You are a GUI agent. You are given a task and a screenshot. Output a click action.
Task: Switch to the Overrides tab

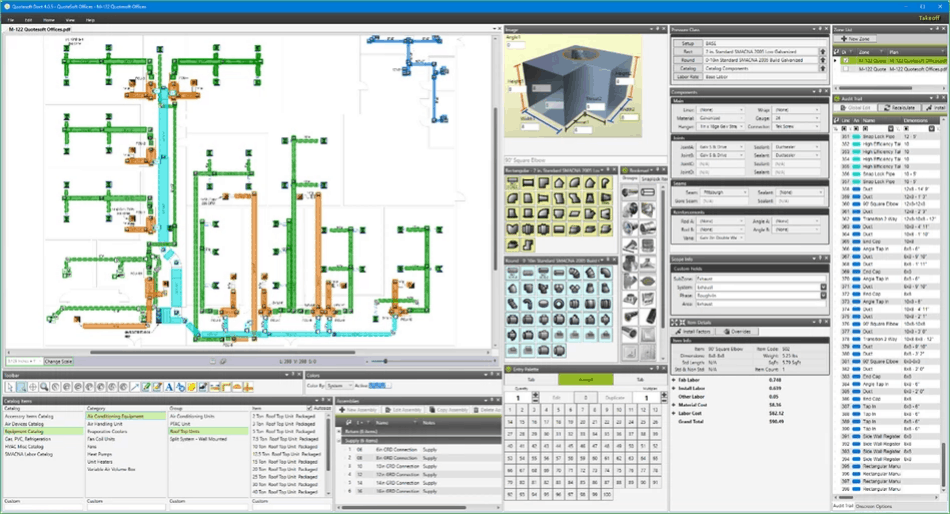737,330
